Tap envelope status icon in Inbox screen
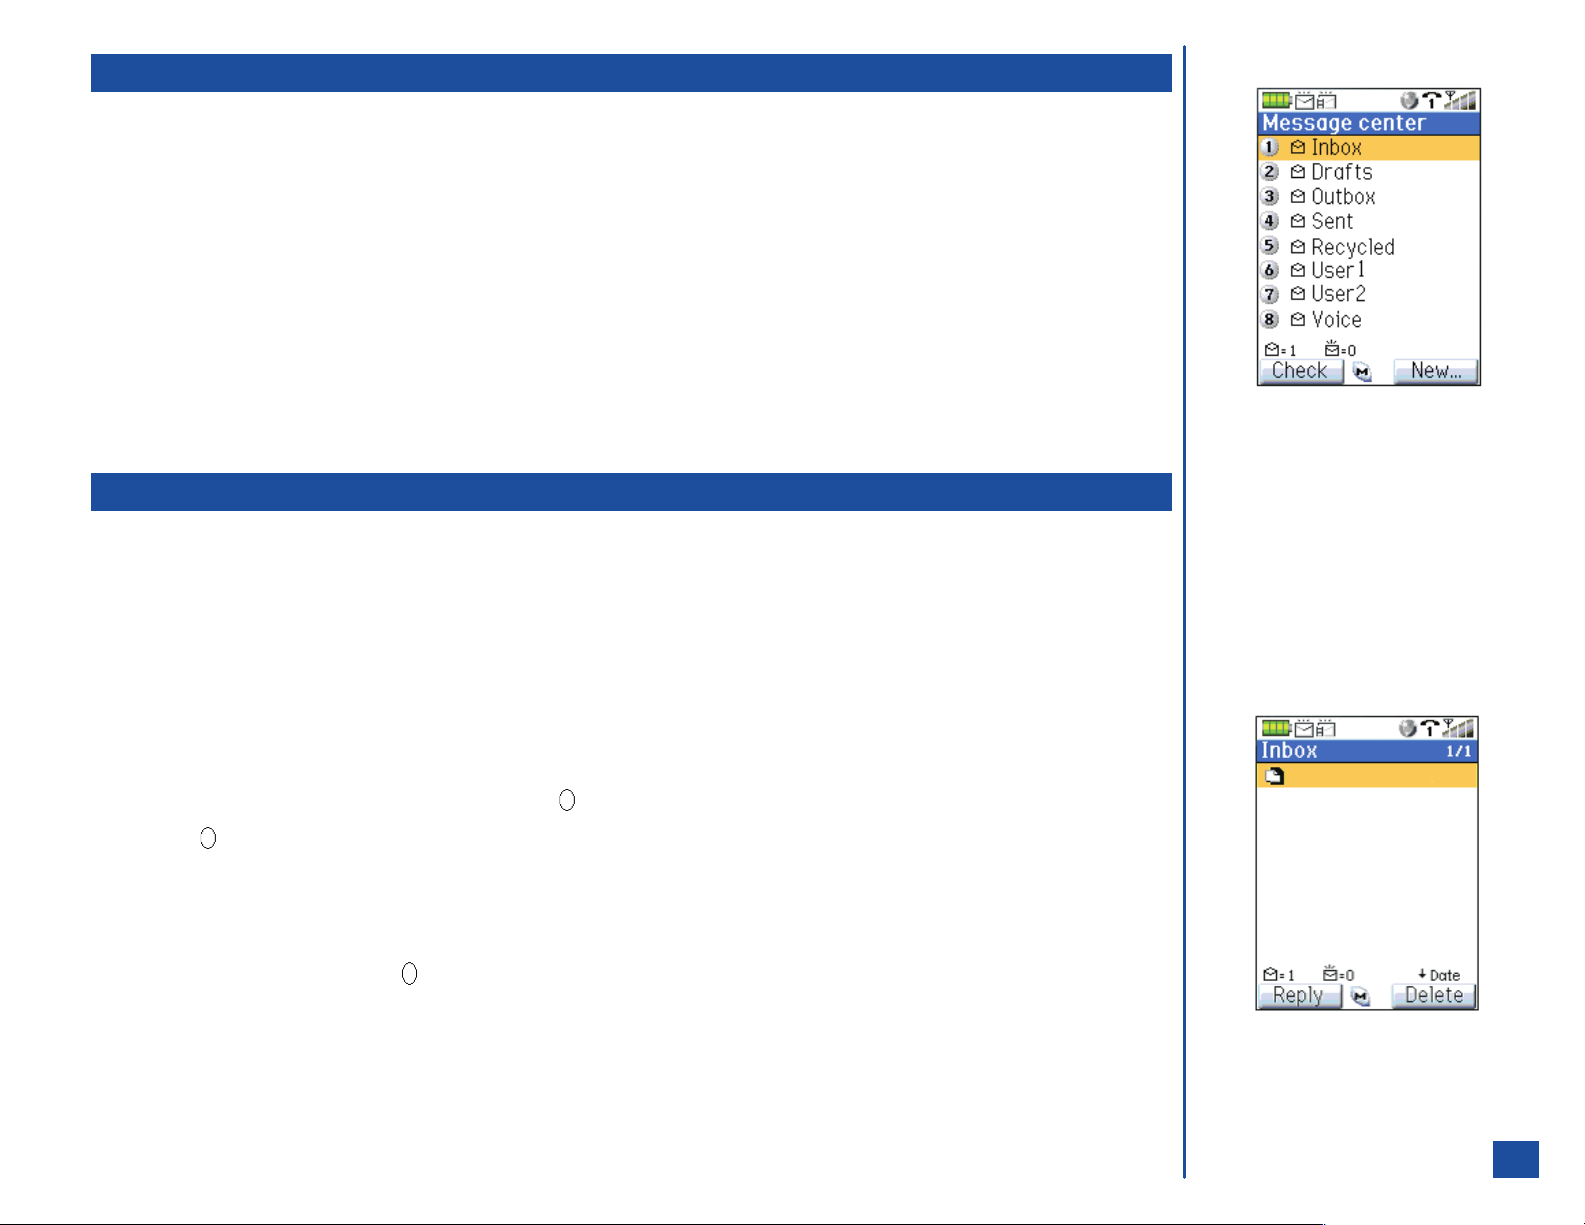The height and width of the screenshot is (1225, 1585). pos(1304,728)
